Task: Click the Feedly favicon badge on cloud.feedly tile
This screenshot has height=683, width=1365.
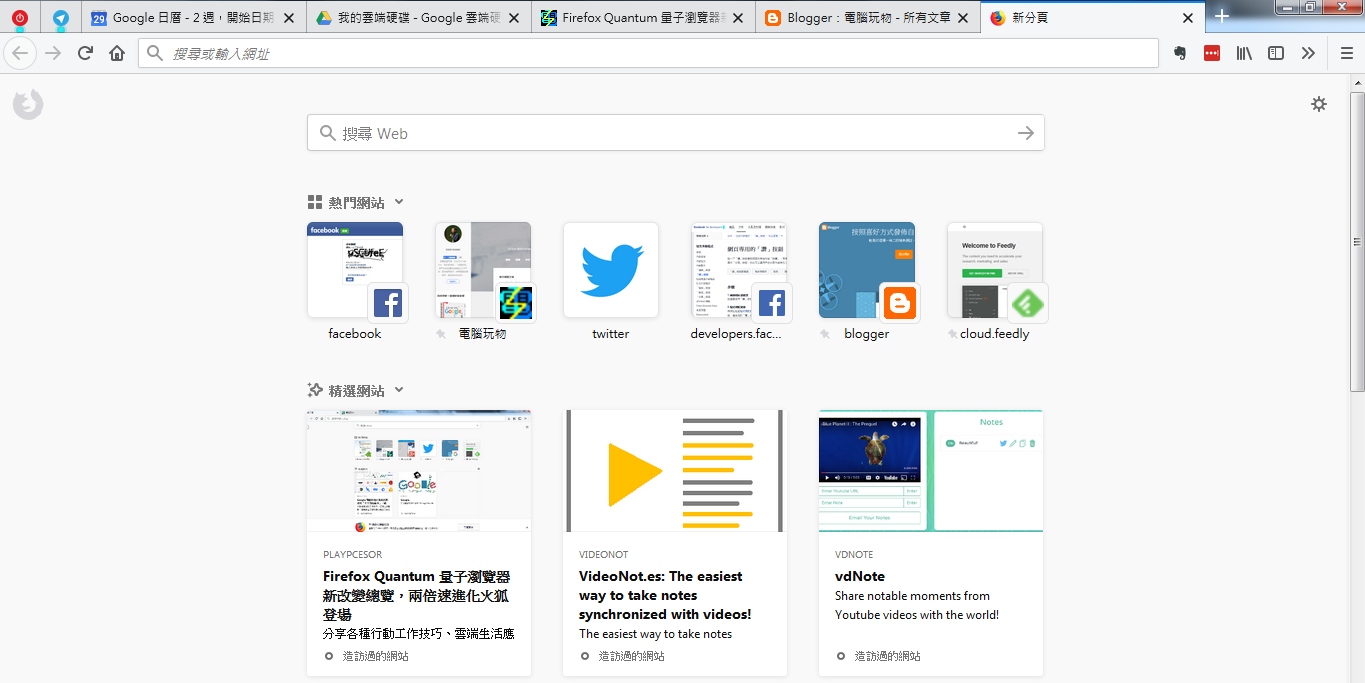Action: [x=1028, y=303]
